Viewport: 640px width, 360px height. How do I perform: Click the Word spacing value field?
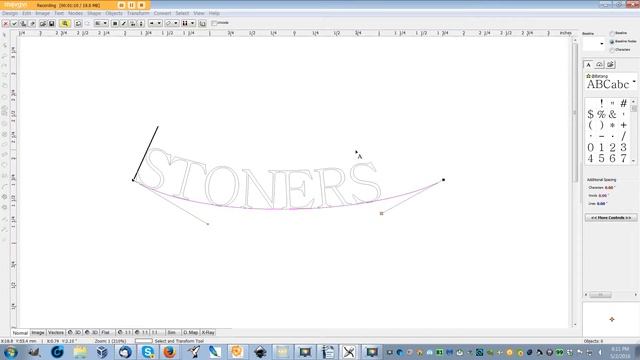tap(603, 196)
